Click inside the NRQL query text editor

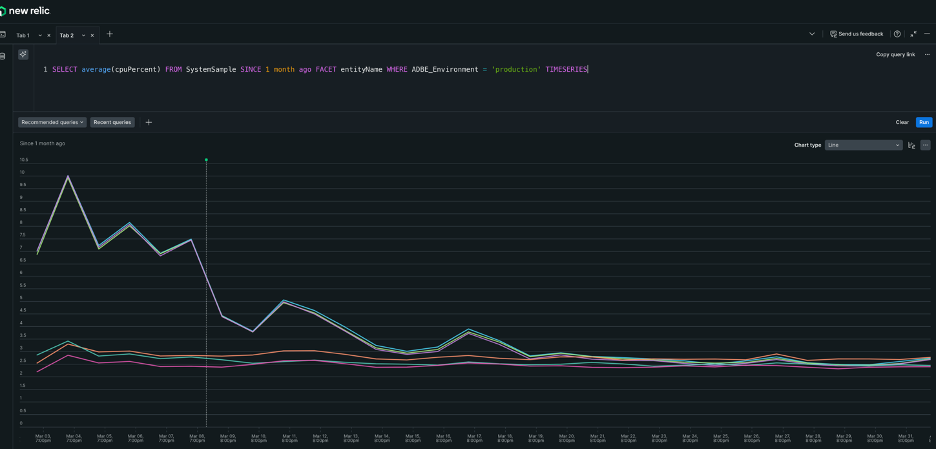[400, 85]
